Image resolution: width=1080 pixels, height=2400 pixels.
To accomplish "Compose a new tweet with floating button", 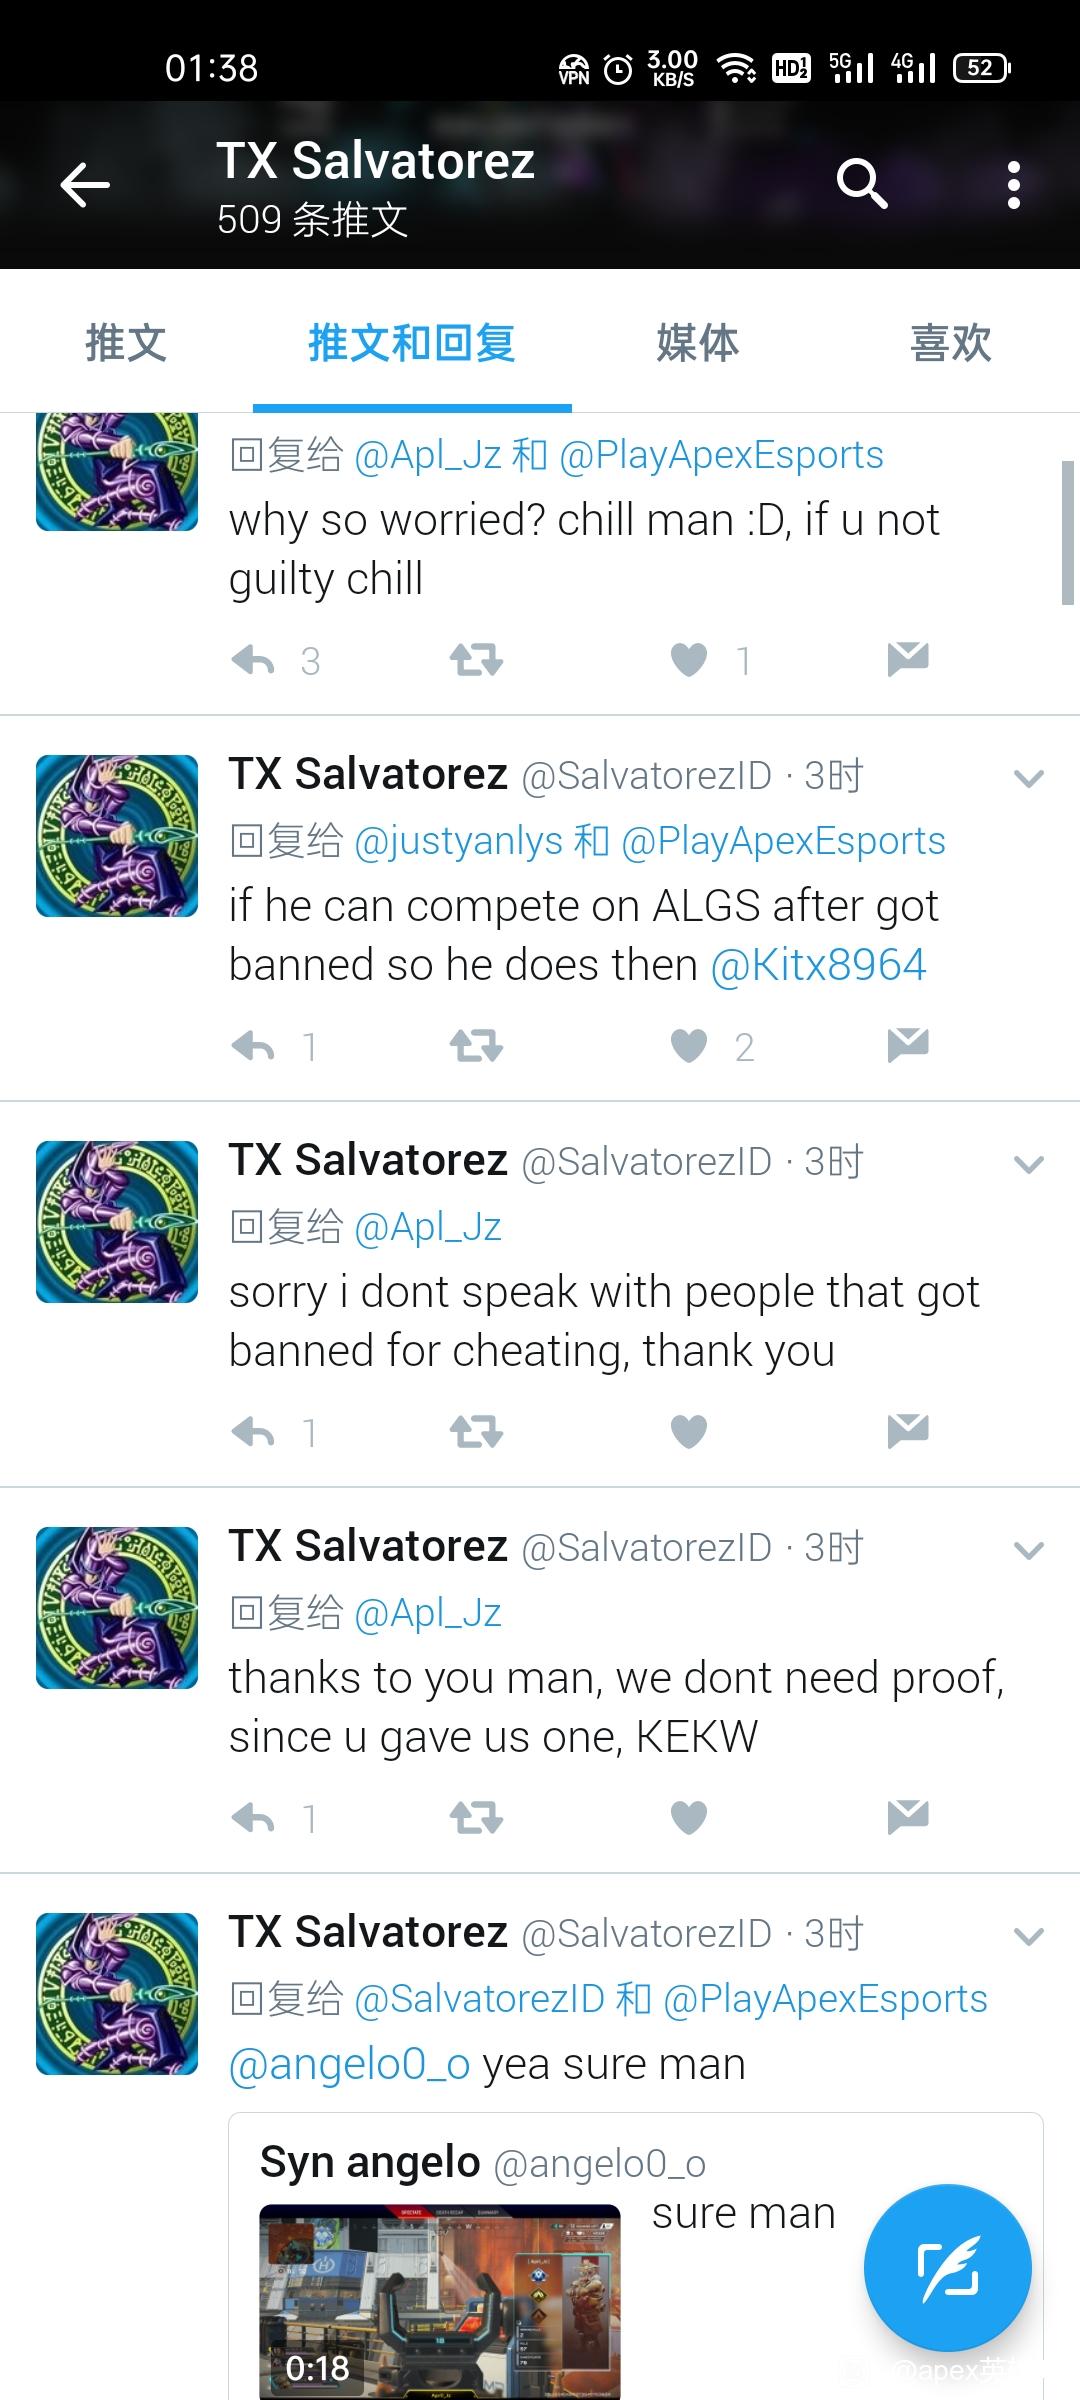I will [x=947, y=2267].
